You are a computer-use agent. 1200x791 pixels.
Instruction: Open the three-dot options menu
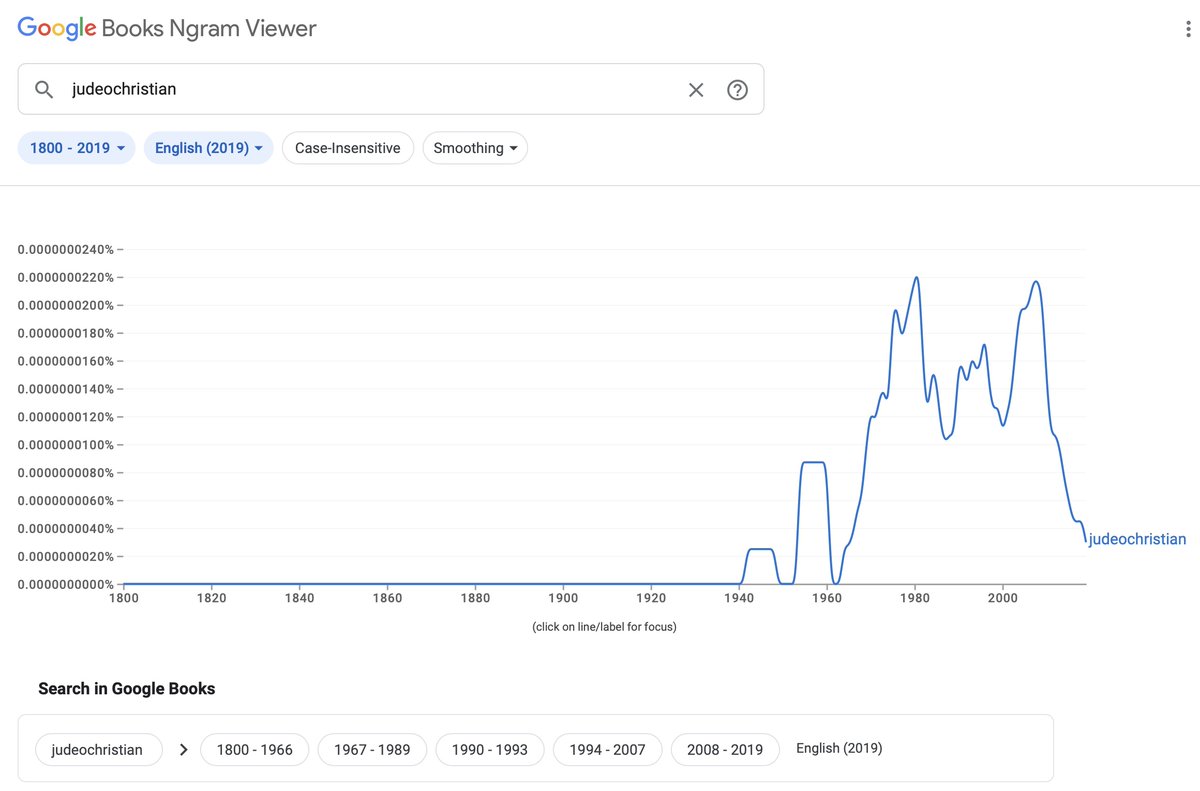coord(1187,29)
